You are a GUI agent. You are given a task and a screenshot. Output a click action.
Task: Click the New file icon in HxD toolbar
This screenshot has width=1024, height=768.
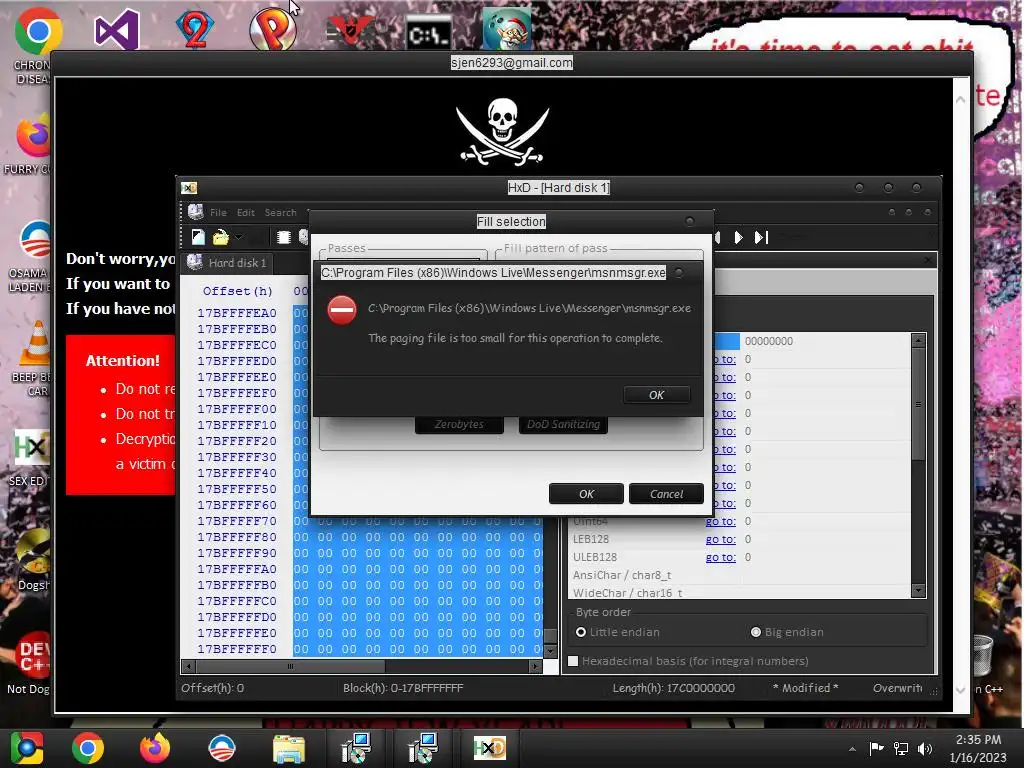(x=198, y=237)
